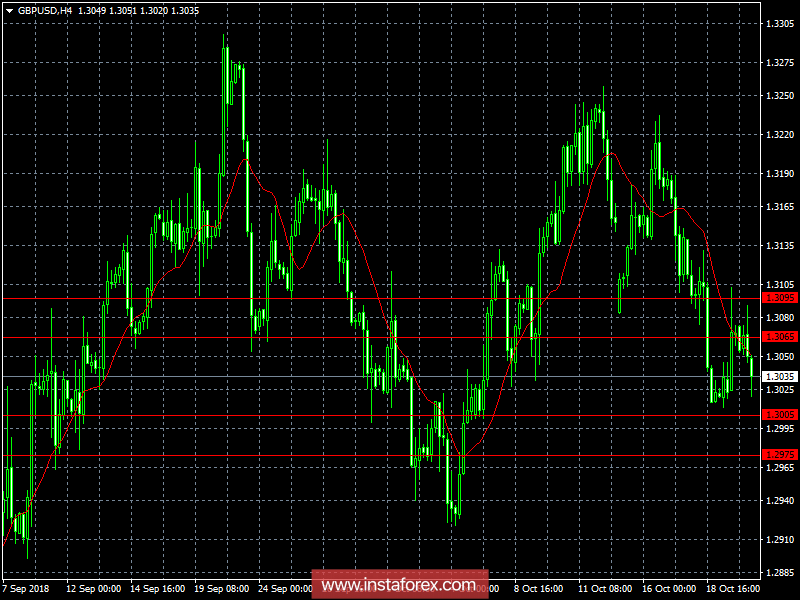
Task: Click the 7 Sep 2018 date label
Action: point(28,589)
